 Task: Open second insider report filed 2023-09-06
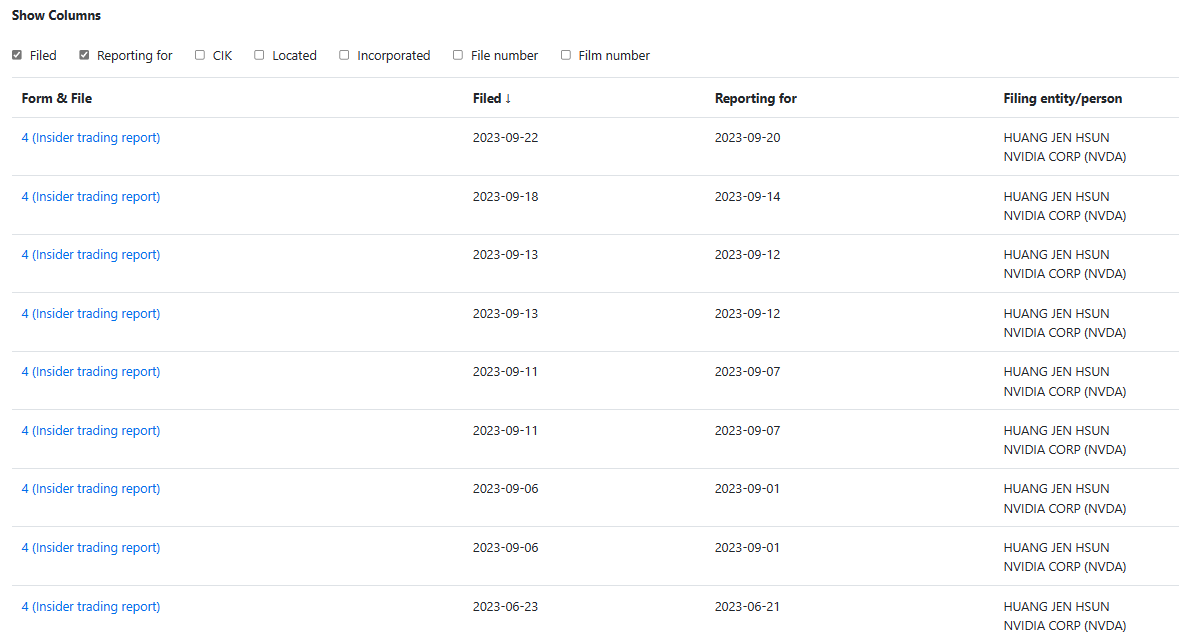pos(91,547)
